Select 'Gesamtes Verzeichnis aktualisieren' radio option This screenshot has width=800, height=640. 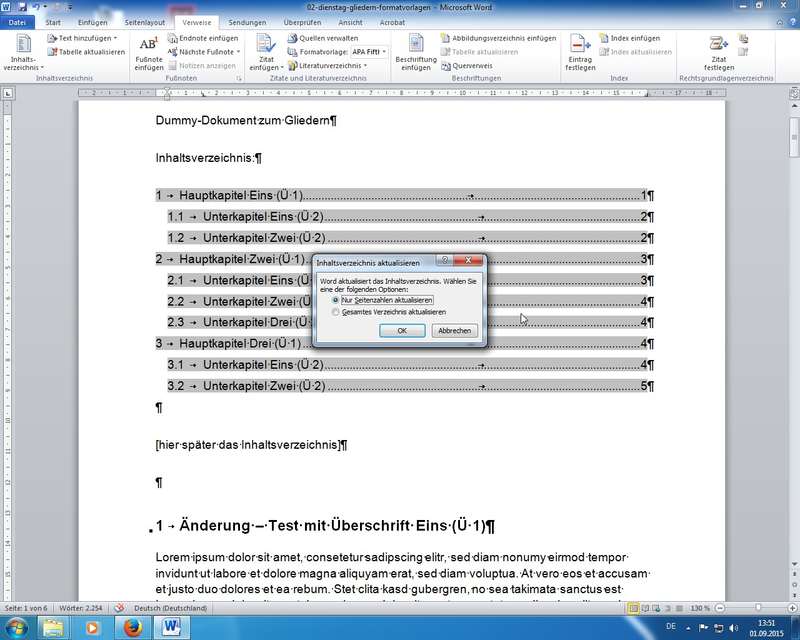coord(336,312)
